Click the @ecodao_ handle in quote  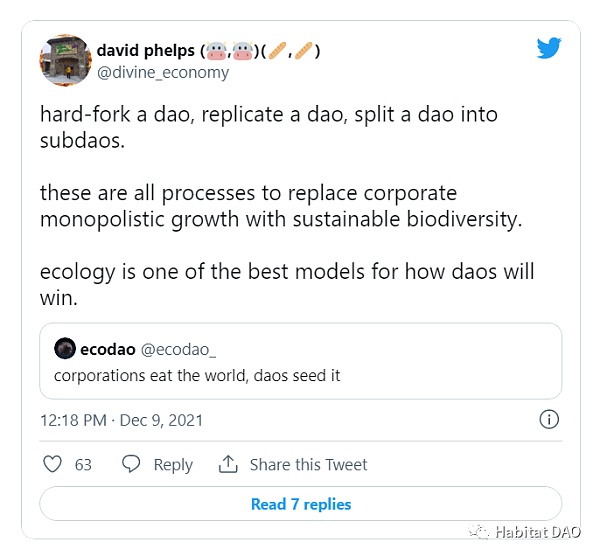click(179, 349)
